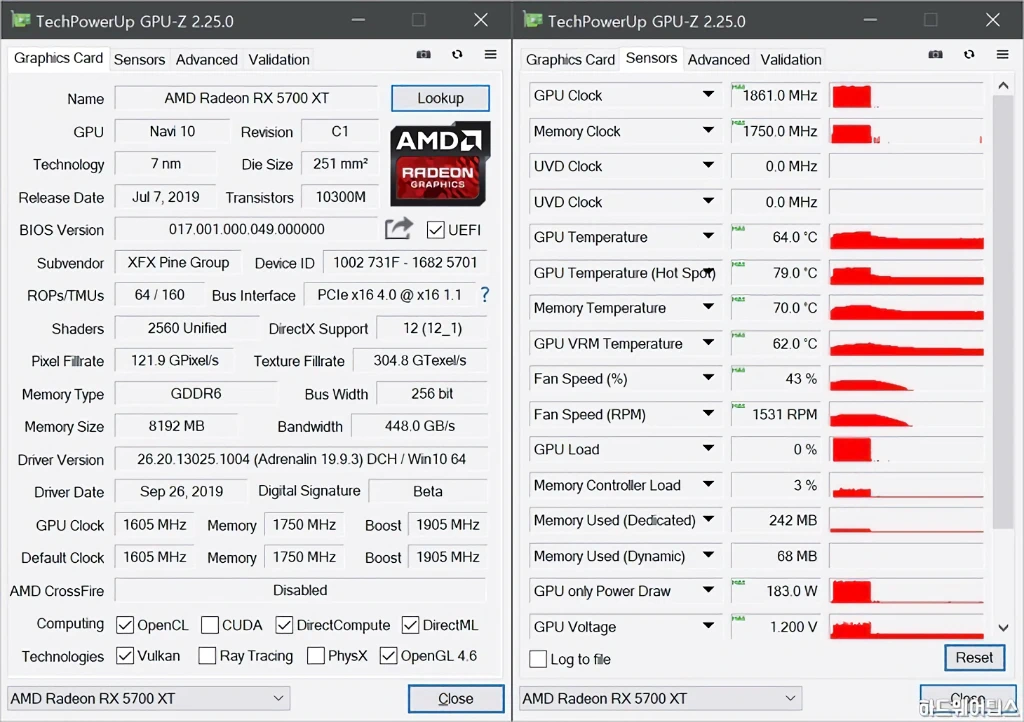Click the Name field AMD Radeon RX 5700 XT
This screenshot has height=722, width=1024.
tap(246, 98)
